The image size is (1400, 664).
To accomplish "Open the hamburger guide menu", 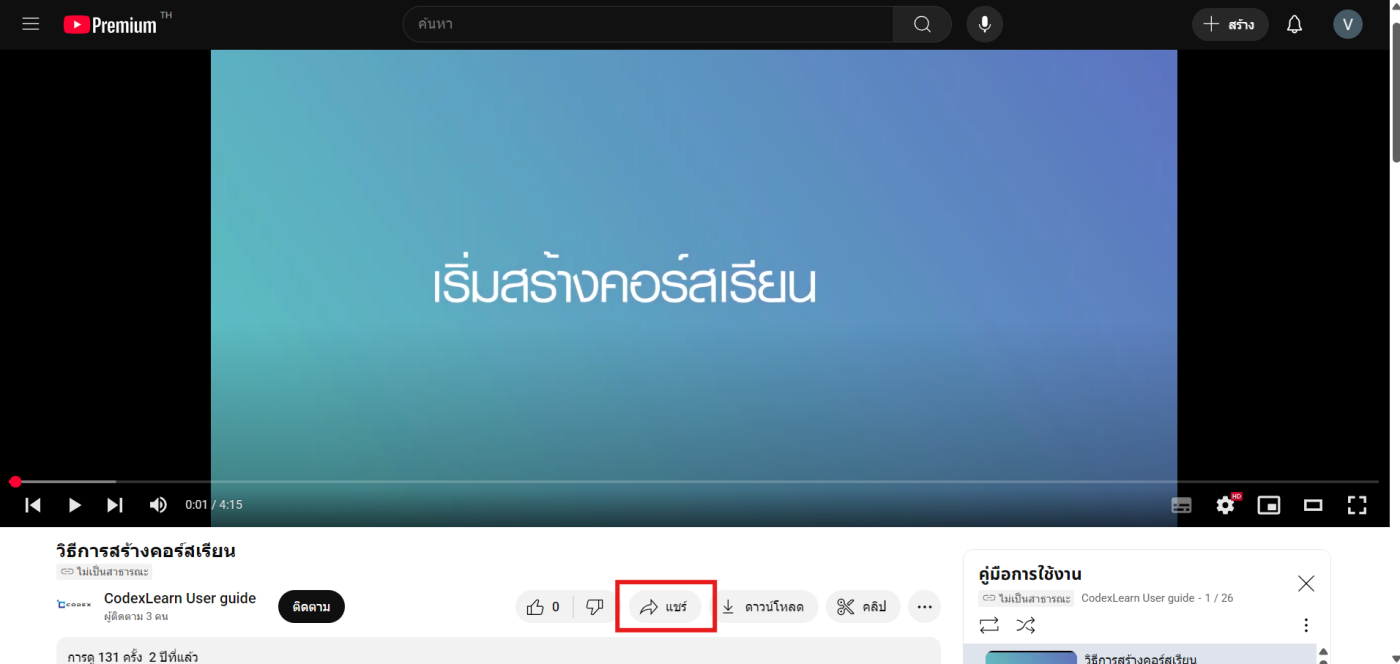I will [30, 24].
